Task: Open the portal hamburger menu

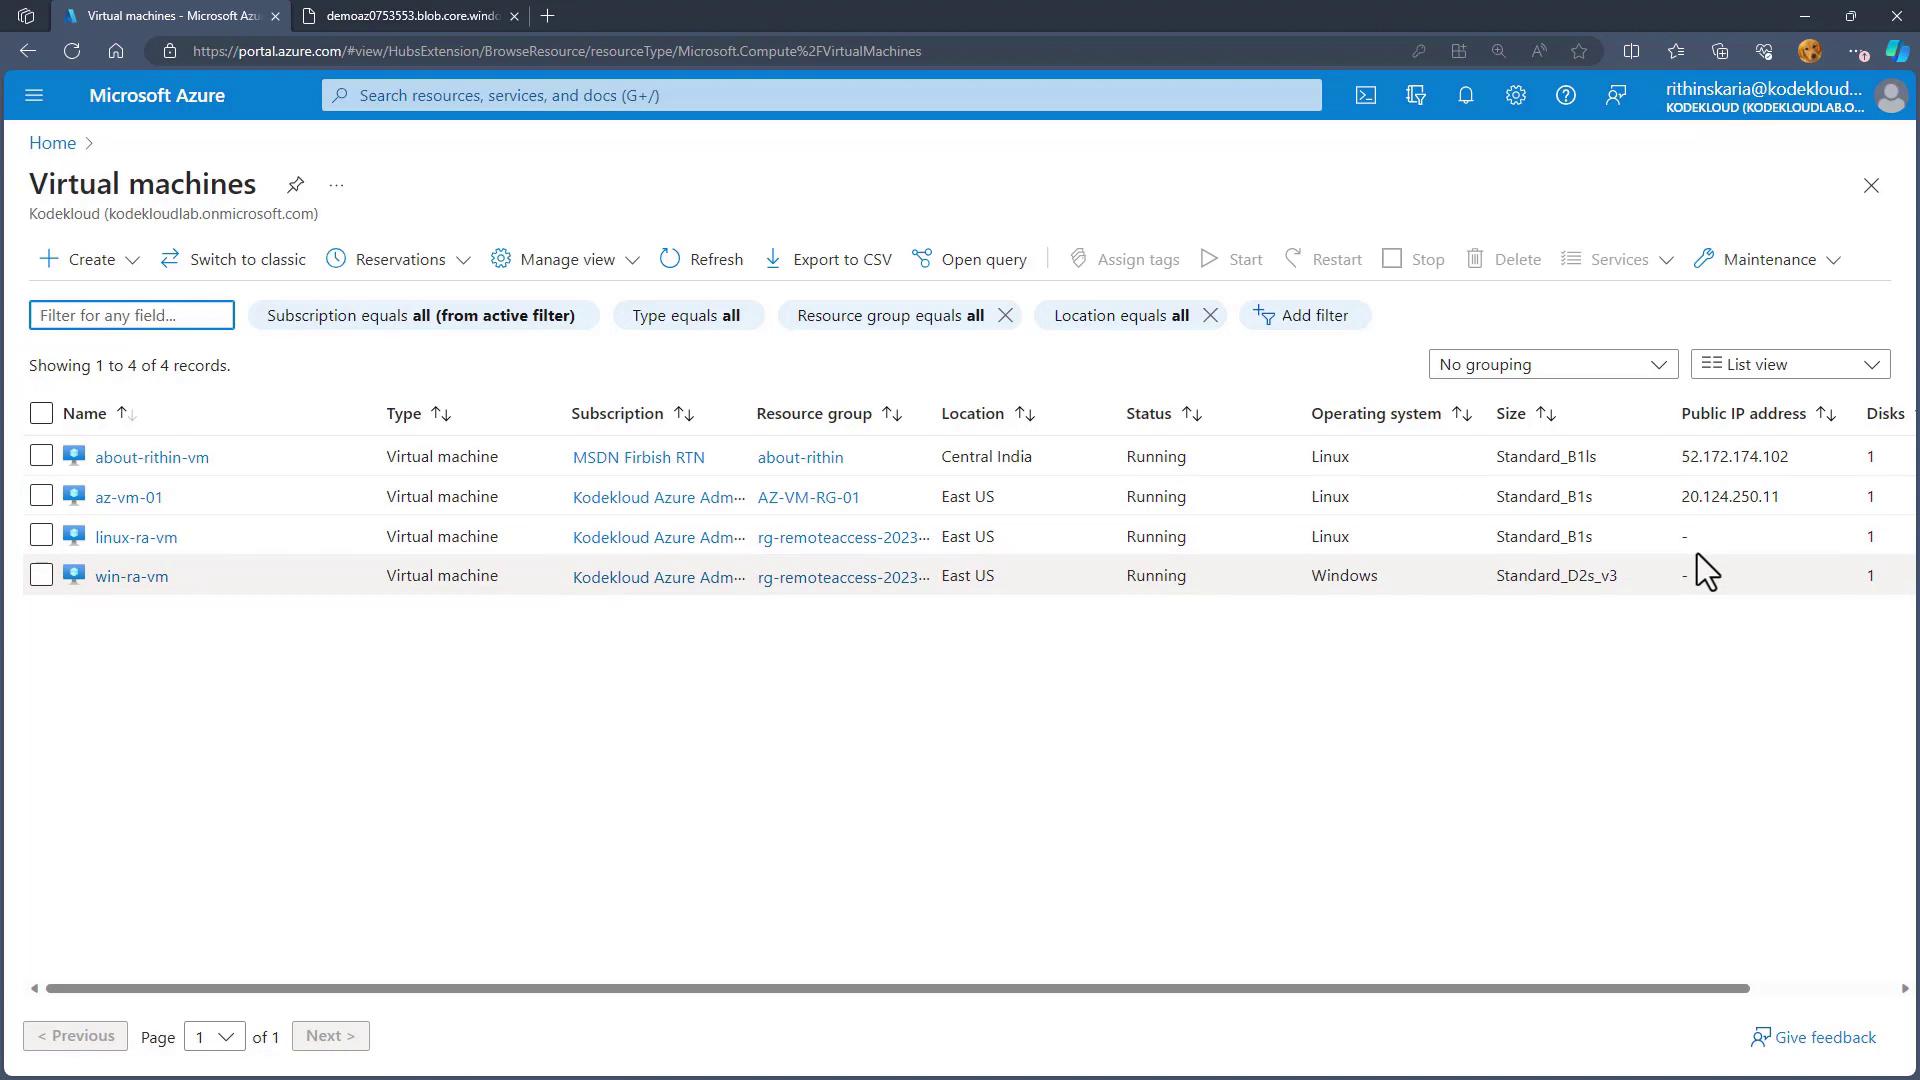Action: pyautogui.click(x=34, y=95)
